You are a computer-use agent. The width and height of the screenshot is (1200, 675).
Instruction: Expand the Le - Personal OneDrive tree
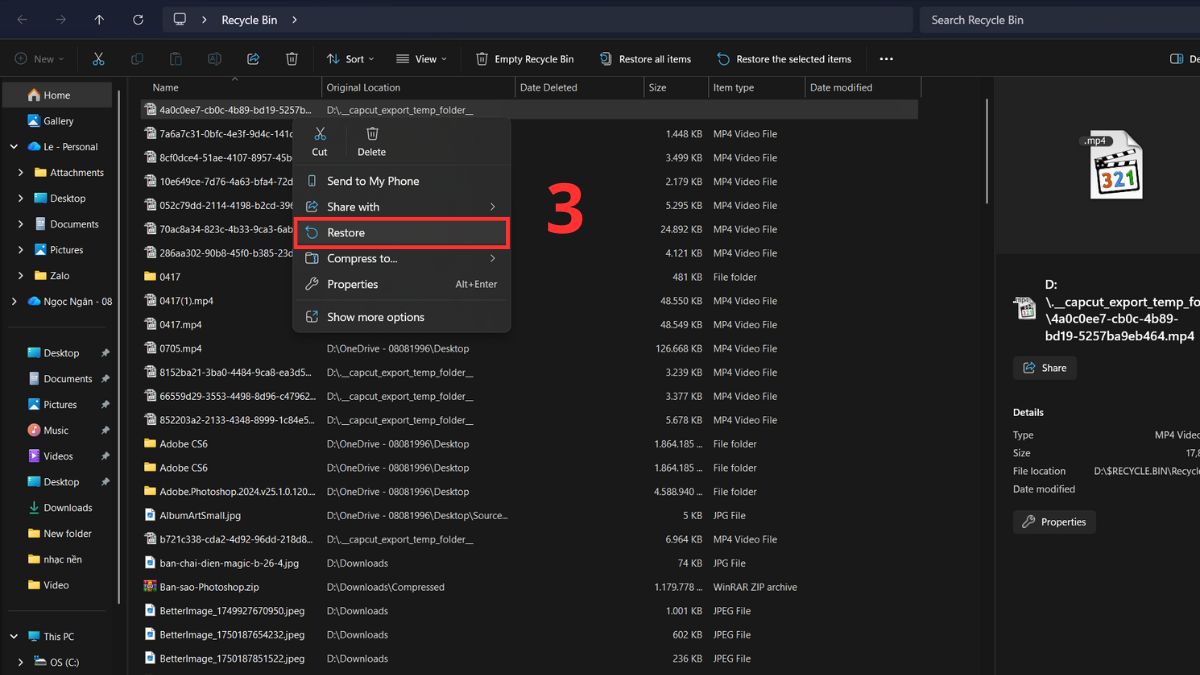(x=14, y=147)
